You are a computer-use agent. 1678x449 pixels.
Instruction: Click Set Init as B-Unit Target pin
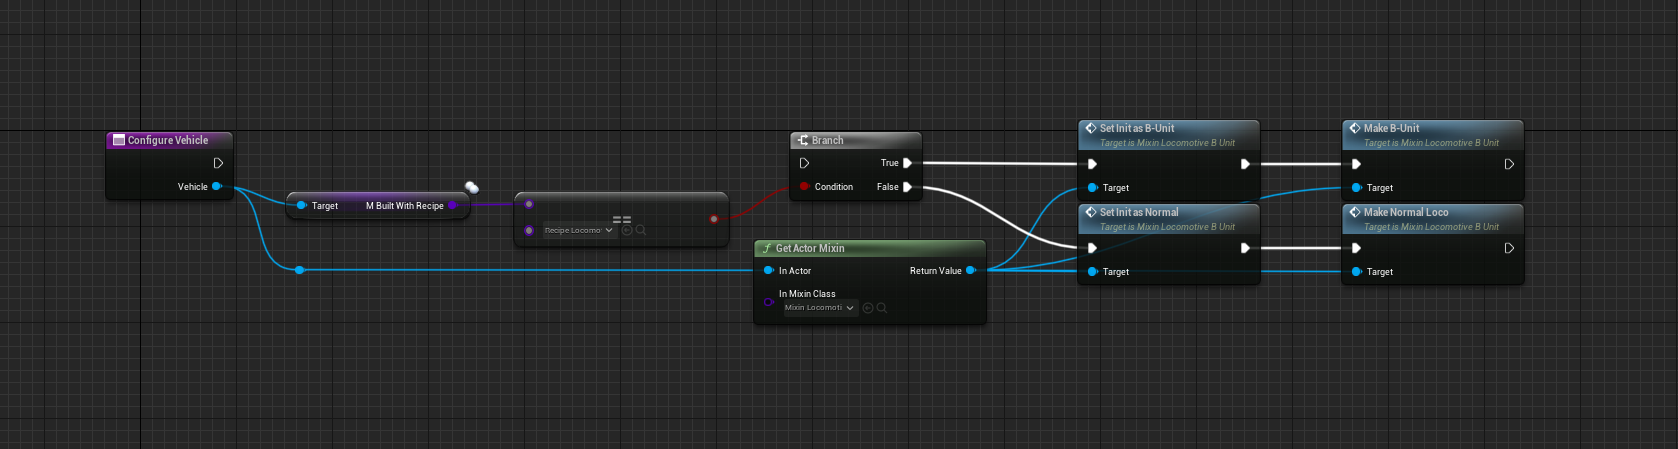pyautogui.click(x=1092, y=187)
